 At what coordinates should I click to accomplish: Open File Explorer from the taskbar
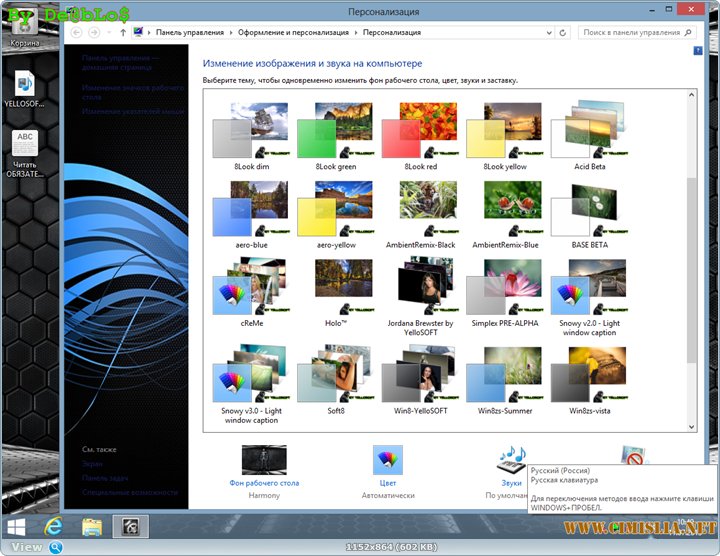coord(92,525)
